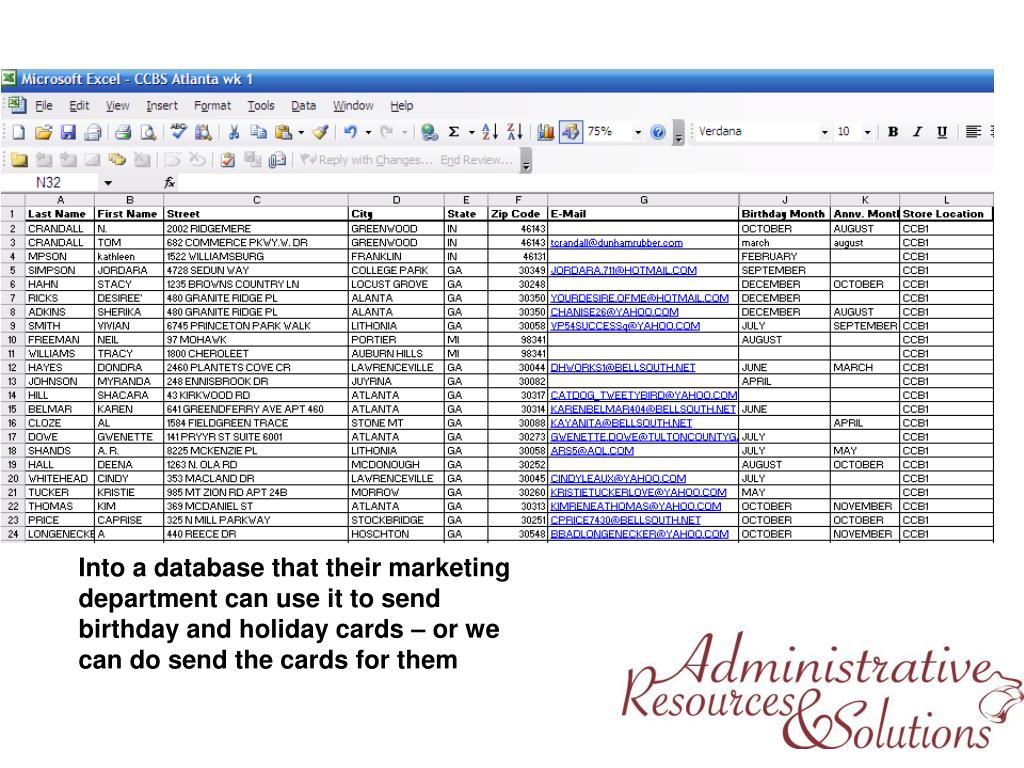
Task: Sort ascending A to Z
Action: pos(490,133)
